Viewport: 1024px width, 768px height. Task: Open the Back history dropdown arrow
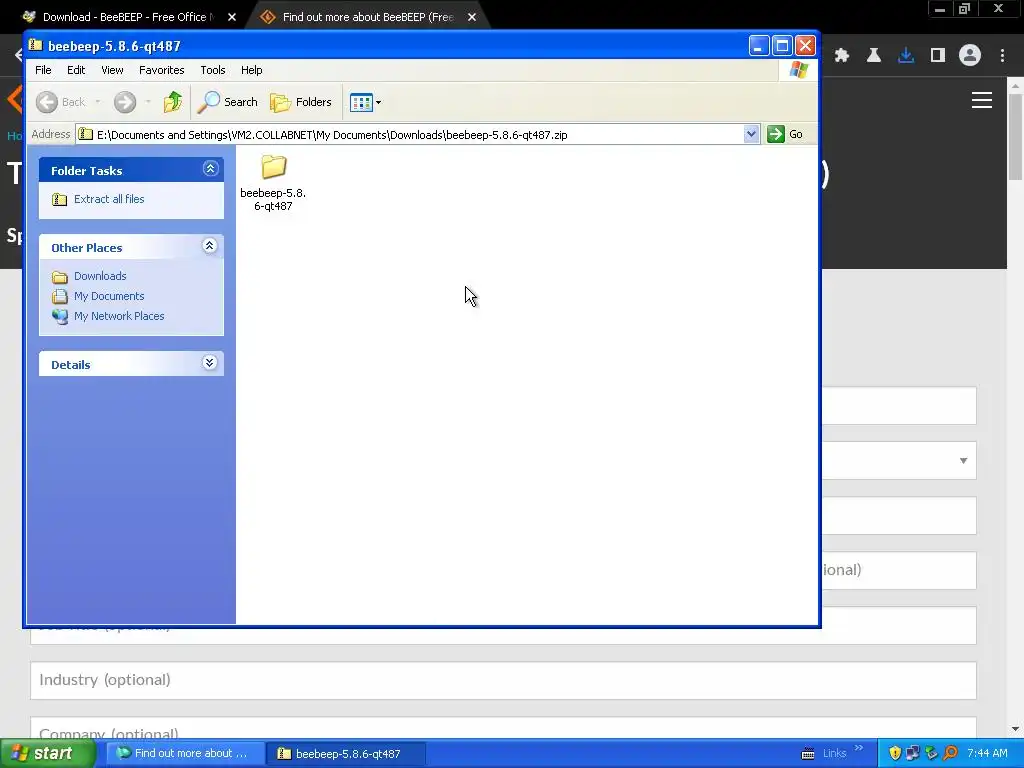tap(98, 102)
